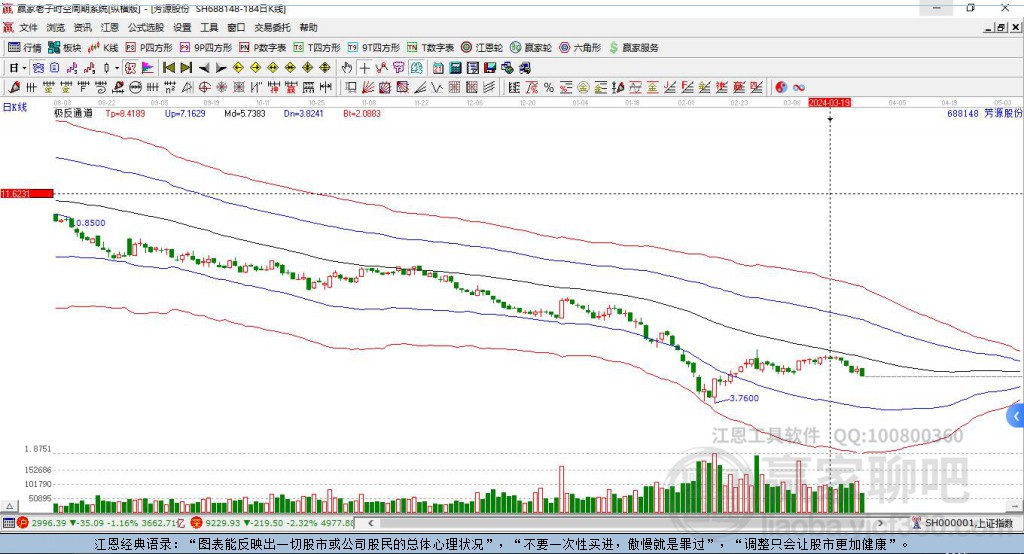This screenshot has width=1024, height=554.
Task: Click the 688148 芳源股份 stock label
Action: (x=984, y=113)
